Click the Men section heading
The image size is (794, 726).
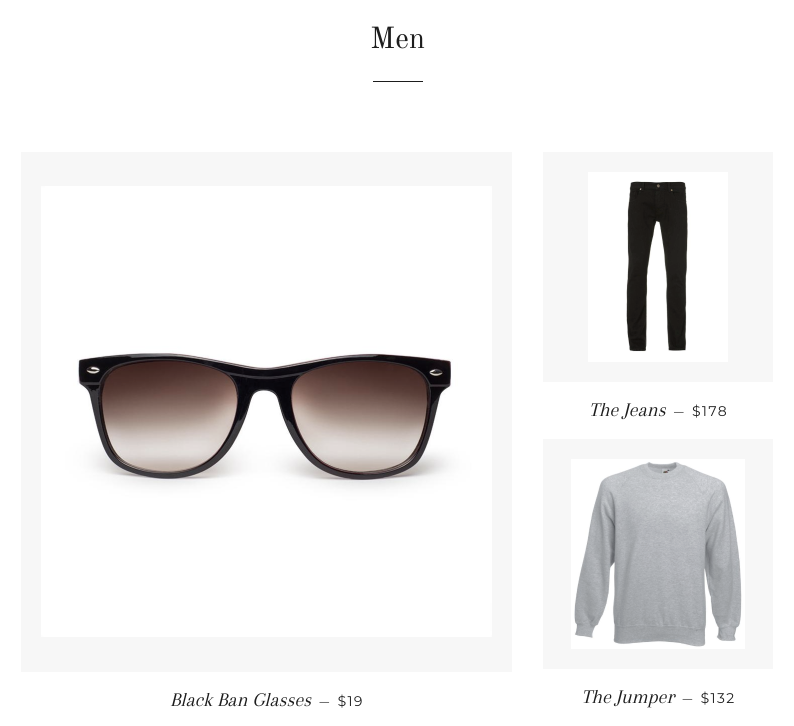398,38
